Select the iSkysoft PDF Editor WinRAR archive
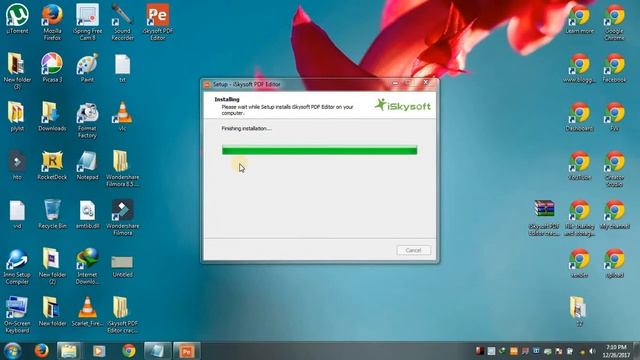Viewport: 640px width, 360px height. coord(544,218)
